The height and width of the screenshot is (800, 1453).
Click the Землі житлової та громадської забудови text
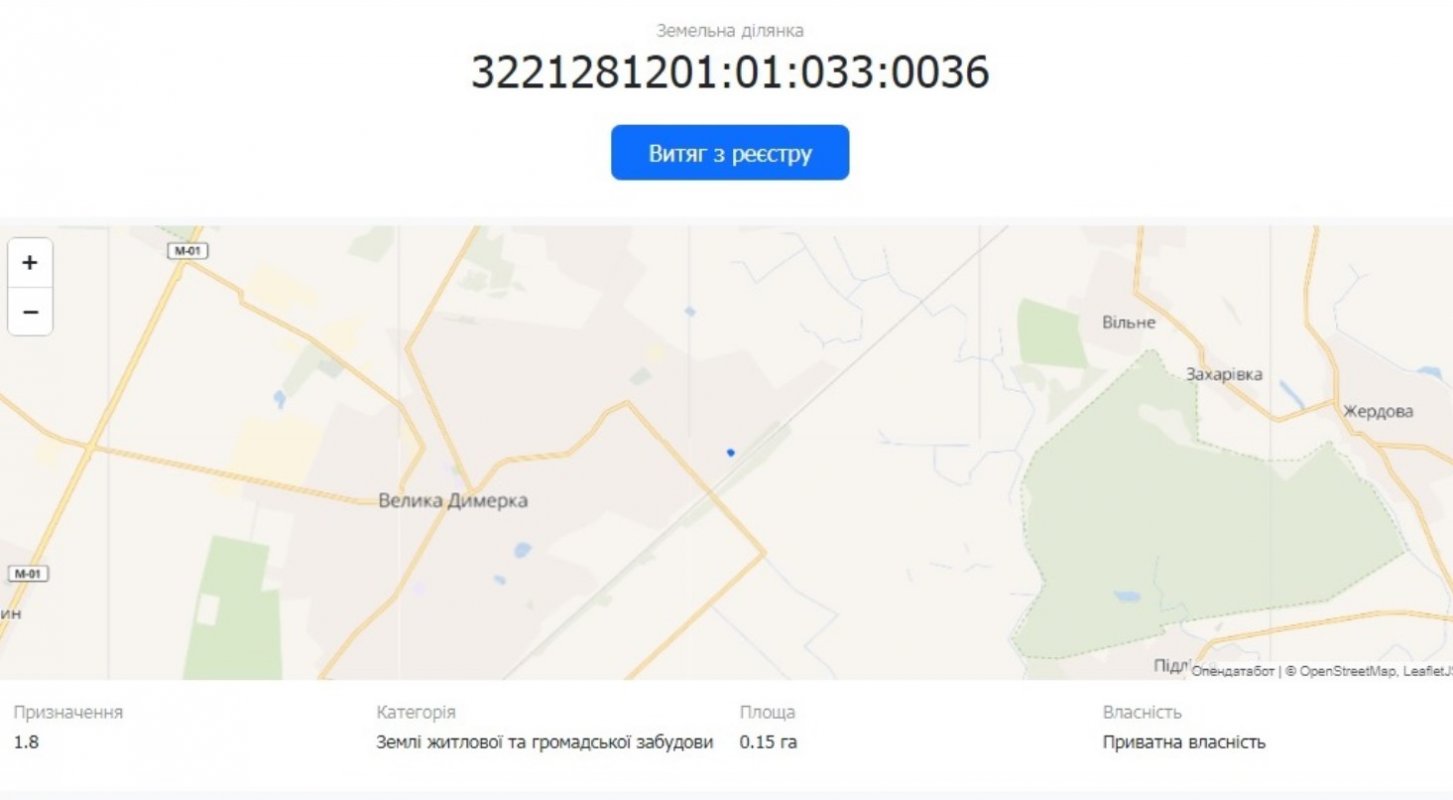click(x=545, y=742)
